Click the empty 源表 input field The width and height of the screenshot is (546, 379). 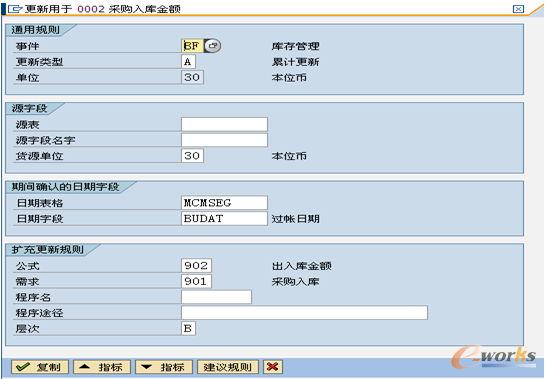(224, 124)
